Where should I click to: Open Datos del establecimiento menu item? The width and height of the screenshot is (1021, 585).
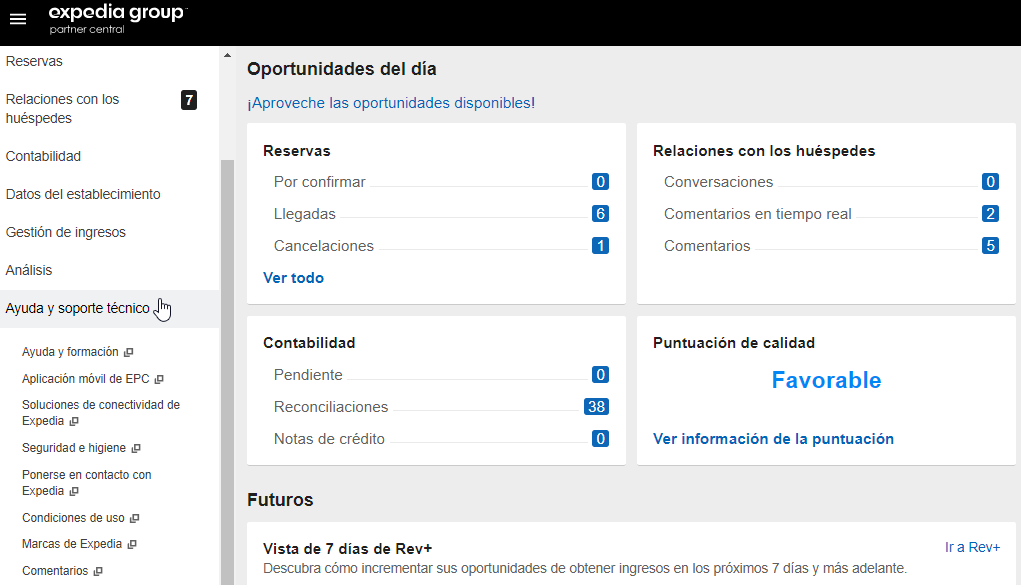coord(83,195)
